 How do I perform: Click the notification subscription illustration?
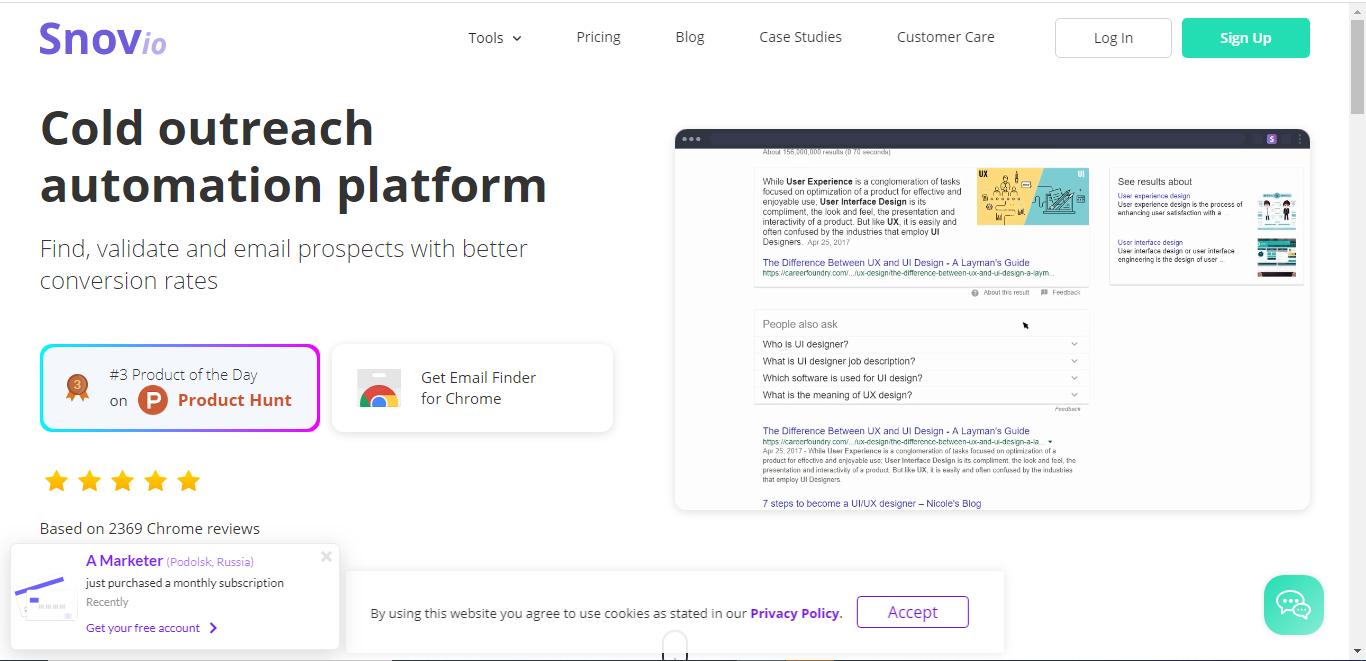(x=45, y=598)
